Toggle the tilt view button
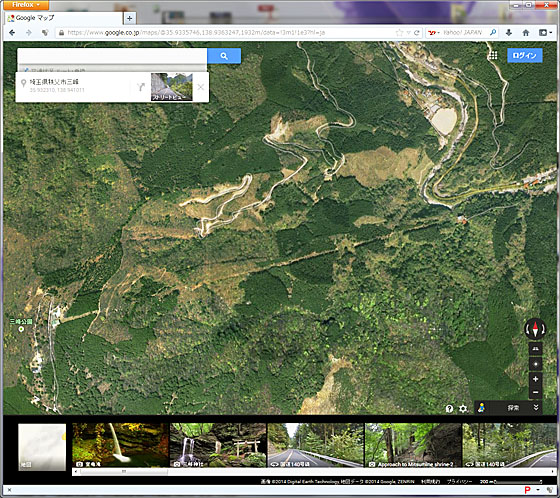 pos(535,348)
